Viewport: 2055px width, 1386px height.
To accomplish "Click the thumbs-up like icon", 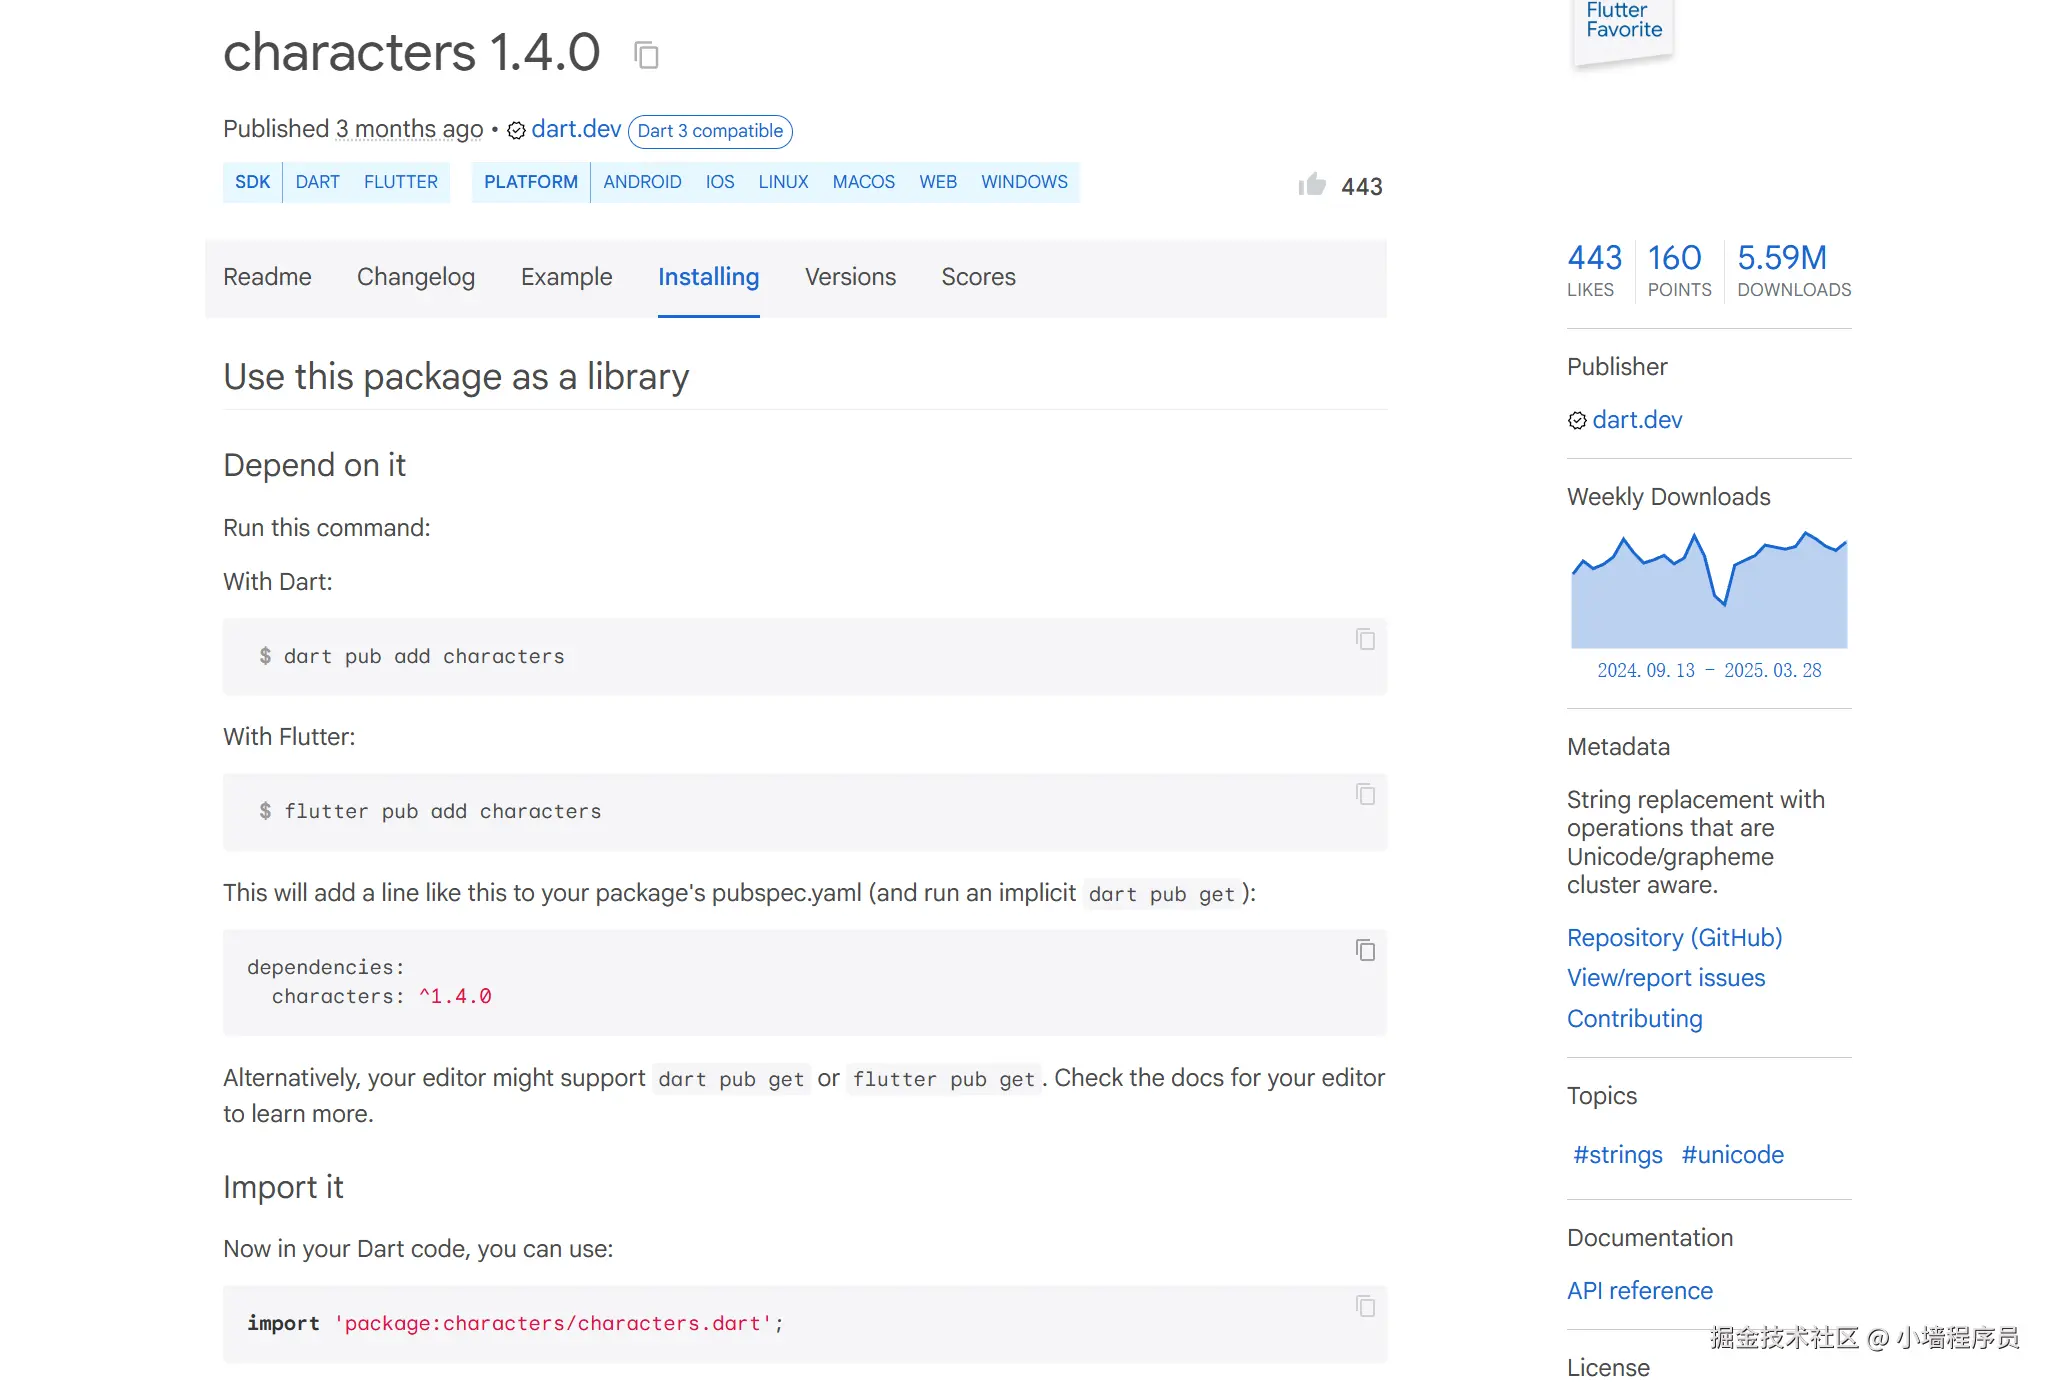I will pyautogui.click(x=1311, y=185).
